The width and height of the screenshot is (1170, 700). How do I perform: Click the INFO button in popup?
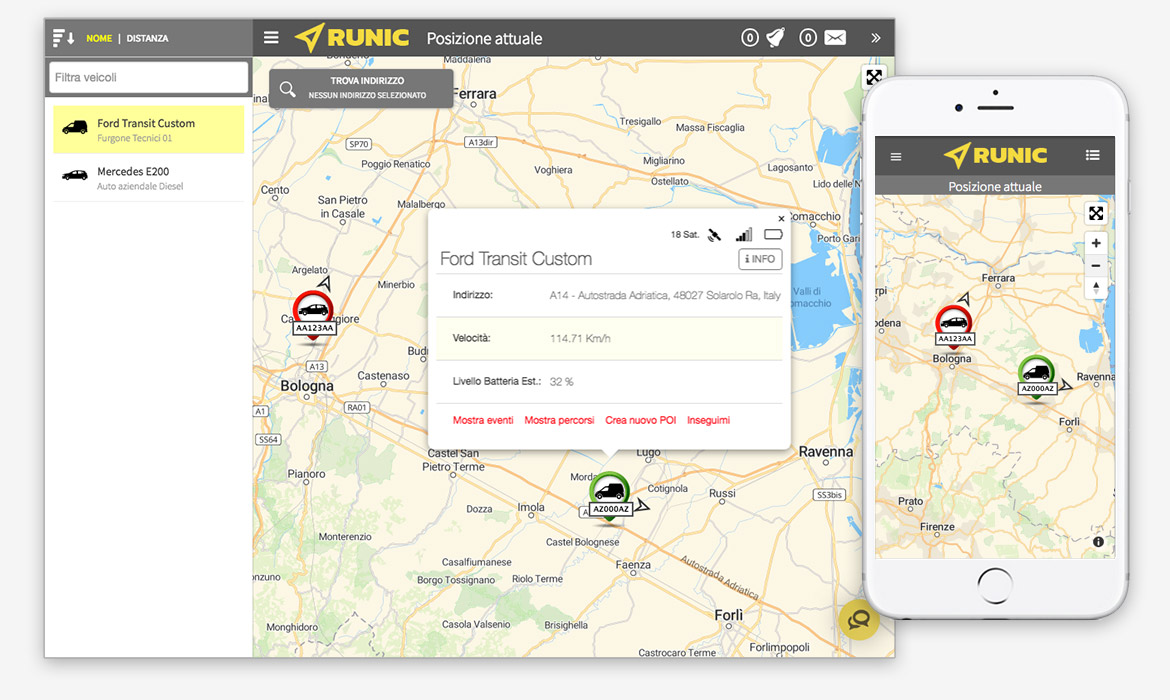(x=760, y=259)
